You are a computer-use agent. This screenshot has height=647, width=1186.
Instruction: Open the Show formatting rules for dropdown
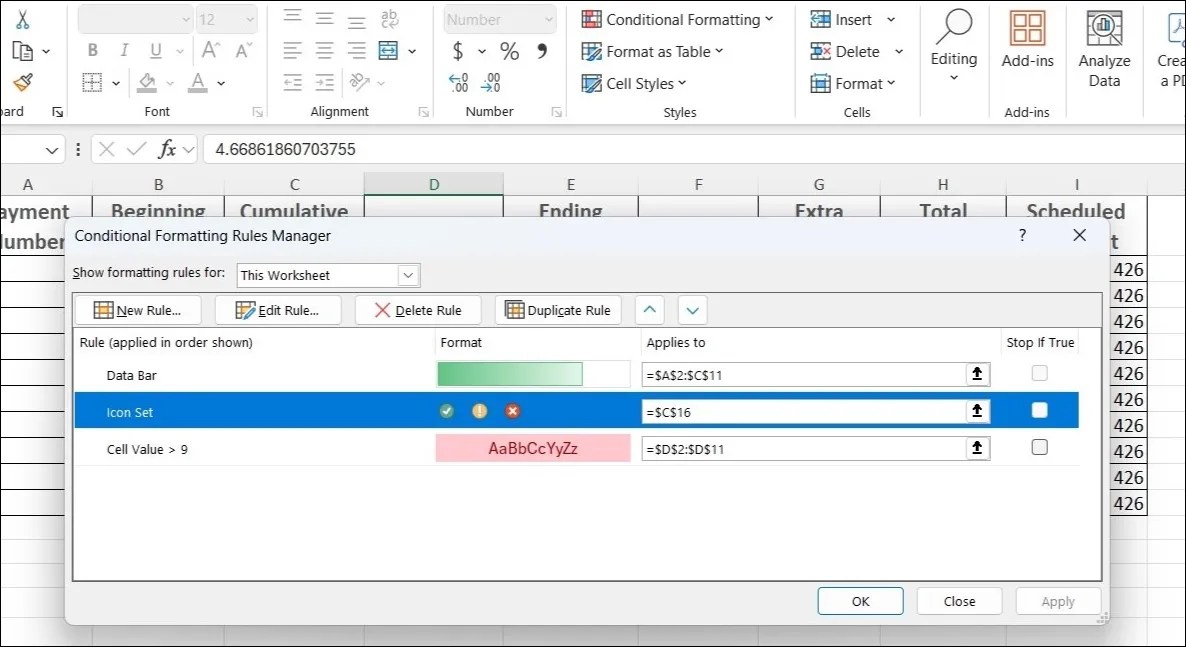(x=407, y=274)
